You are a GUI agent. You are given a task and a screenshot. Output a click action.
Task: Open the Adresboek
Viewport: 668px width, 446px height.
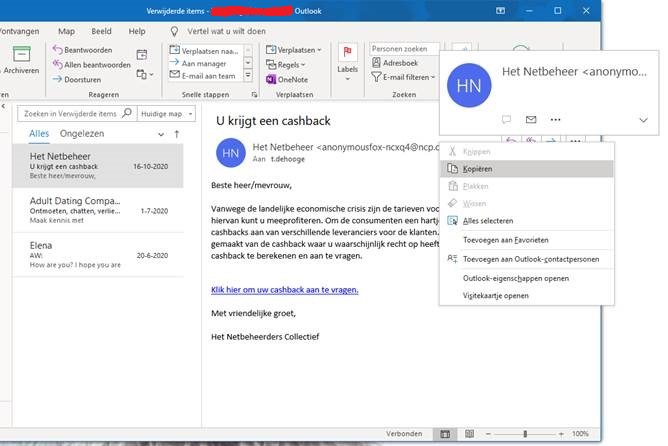[395, 63]
